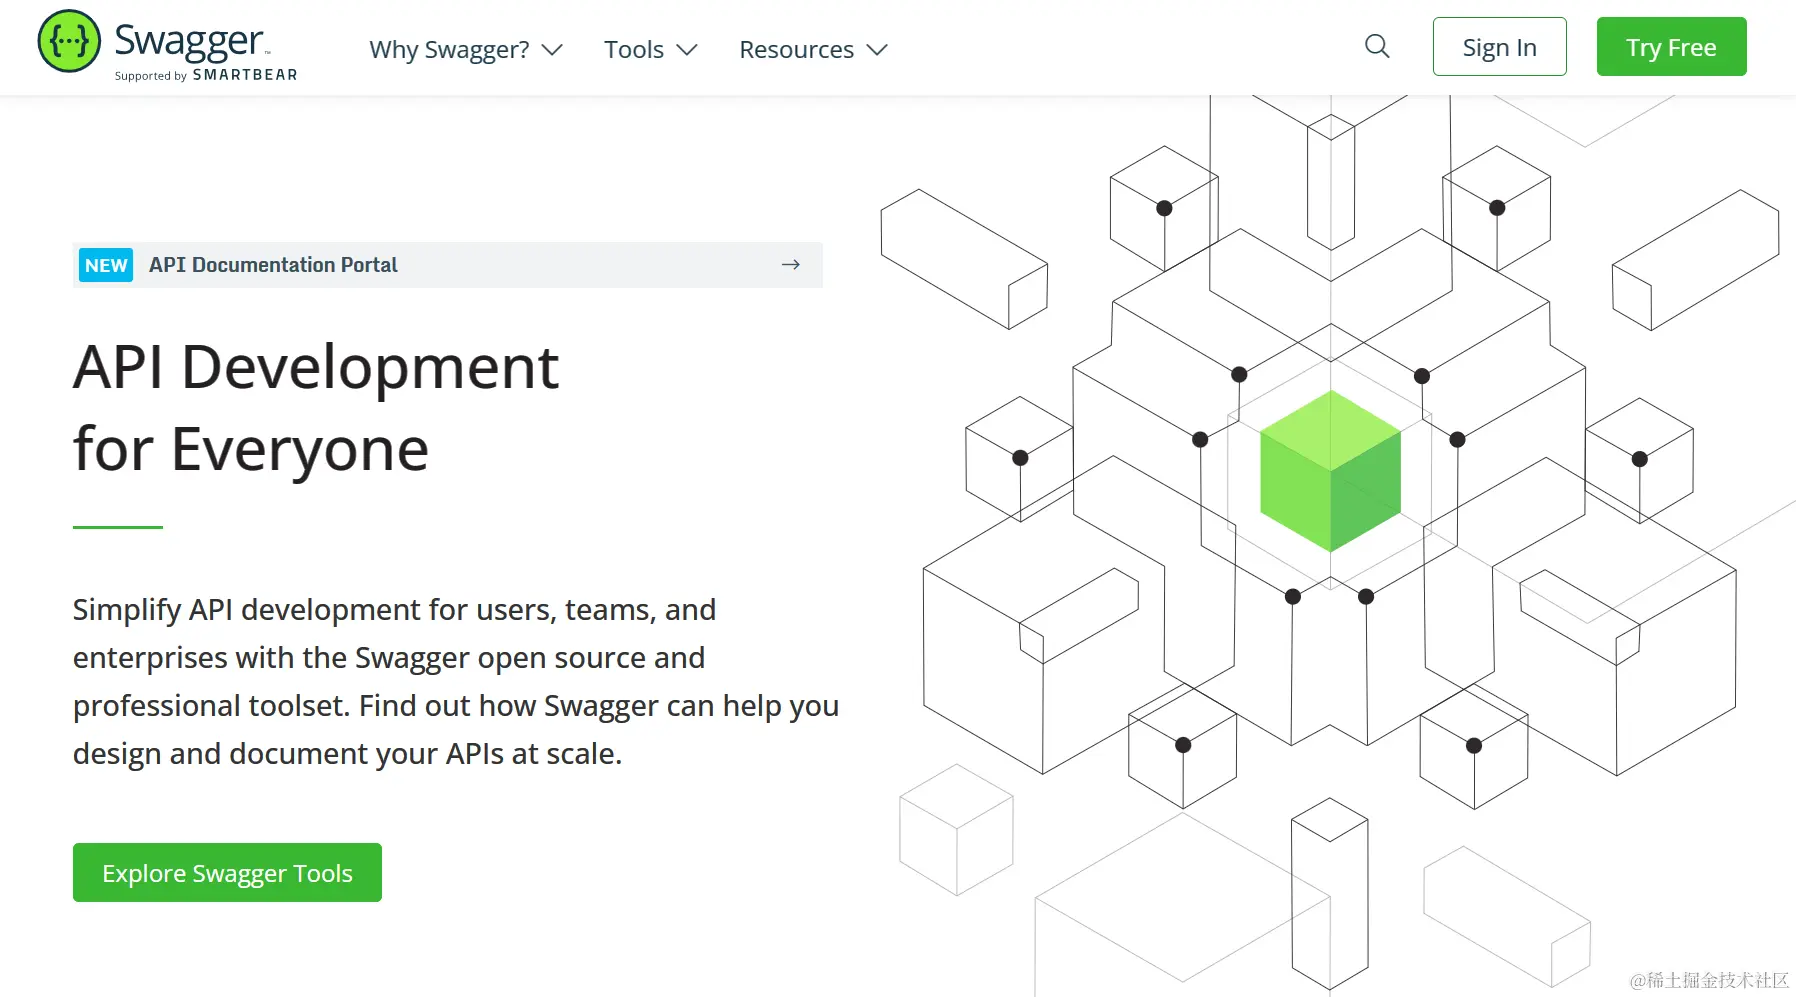Click the NEW badge in the banner
1796x997 pixels.
(106, 265)
